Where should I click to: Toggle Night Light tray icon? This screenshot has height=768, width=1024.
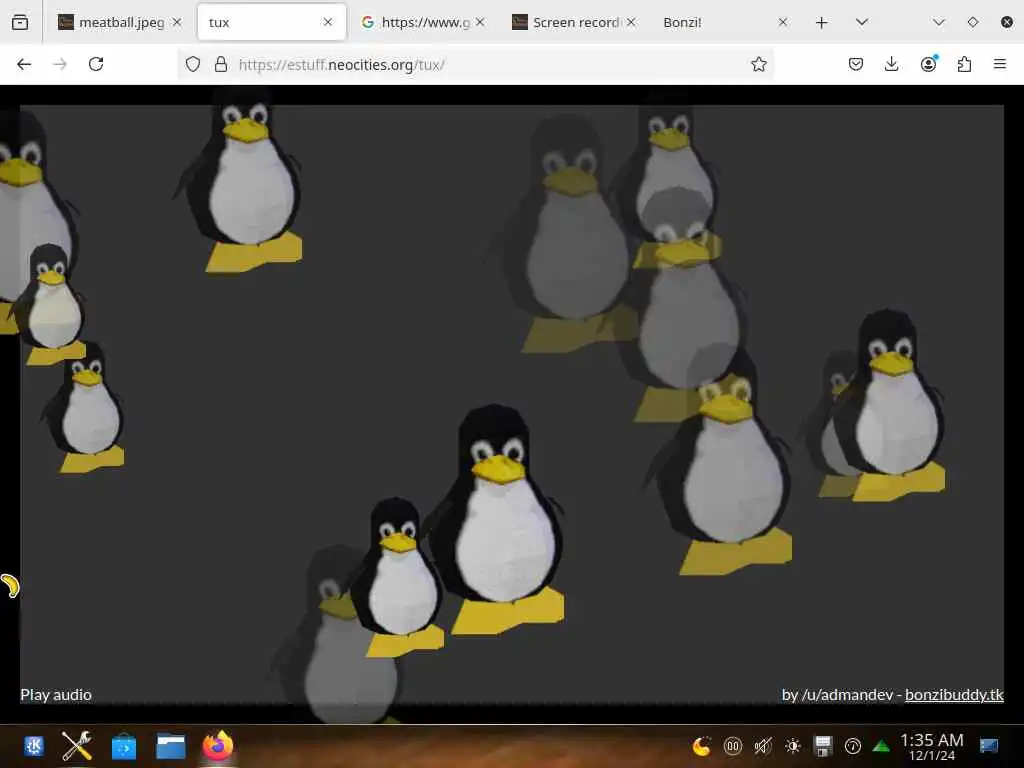701,746
